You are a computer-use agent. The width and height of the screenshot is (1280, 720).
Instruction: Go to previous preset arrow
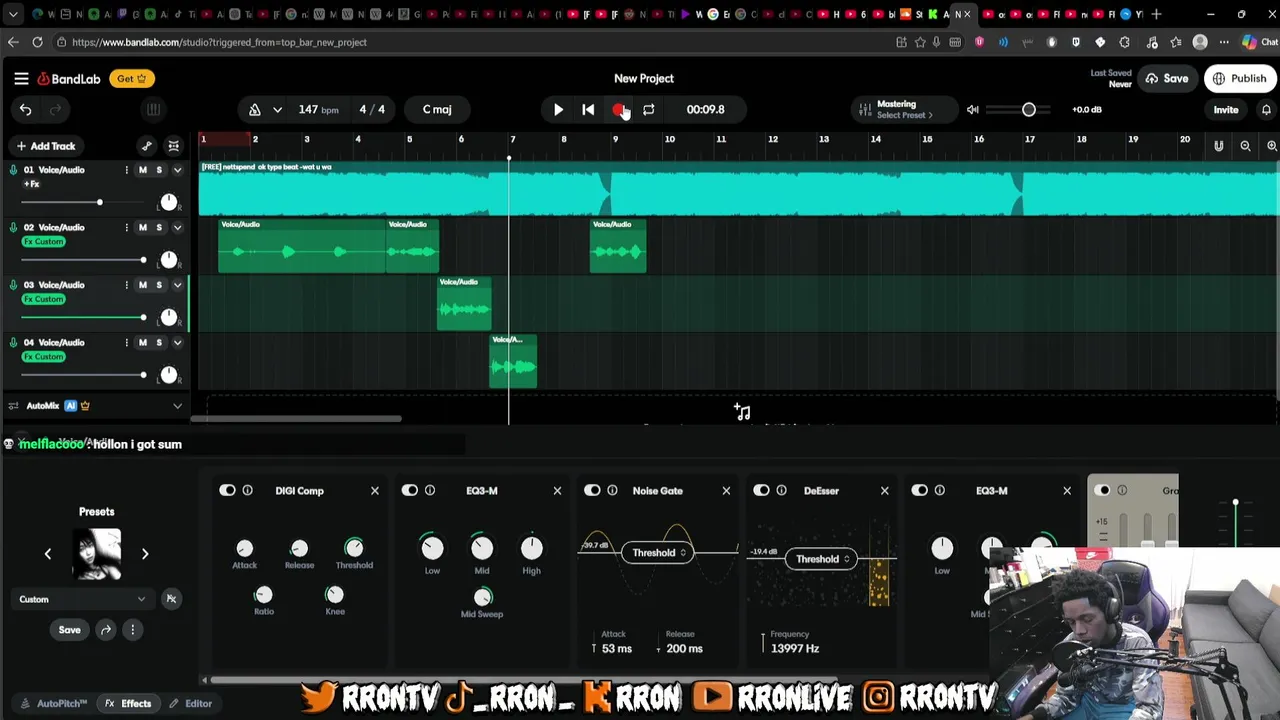tap(47, 554)
